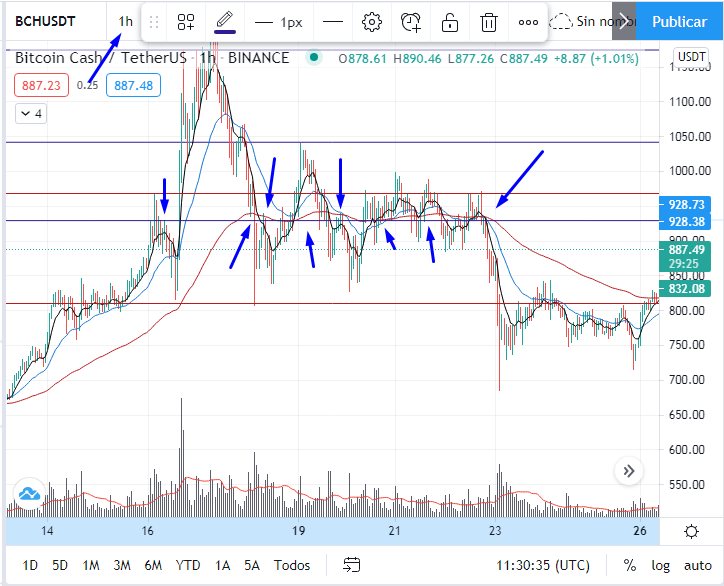Toggle percent scale mode
724x586 pixels.
(629, 565)
